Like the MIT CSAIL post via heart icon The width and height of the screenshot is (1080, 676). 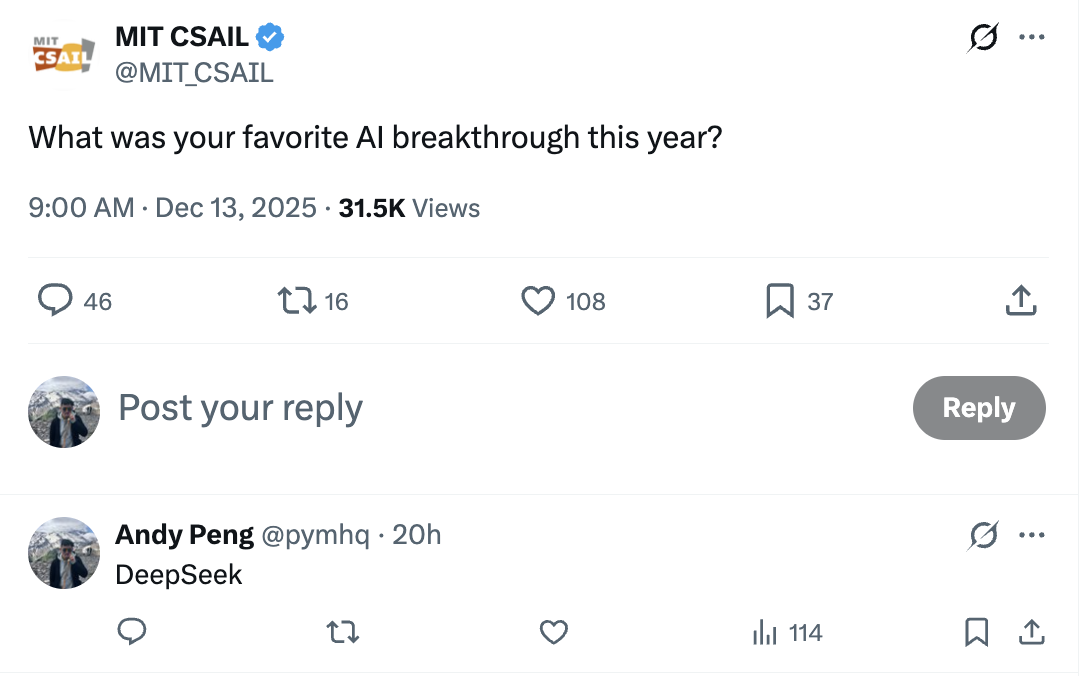click(538, 300)
